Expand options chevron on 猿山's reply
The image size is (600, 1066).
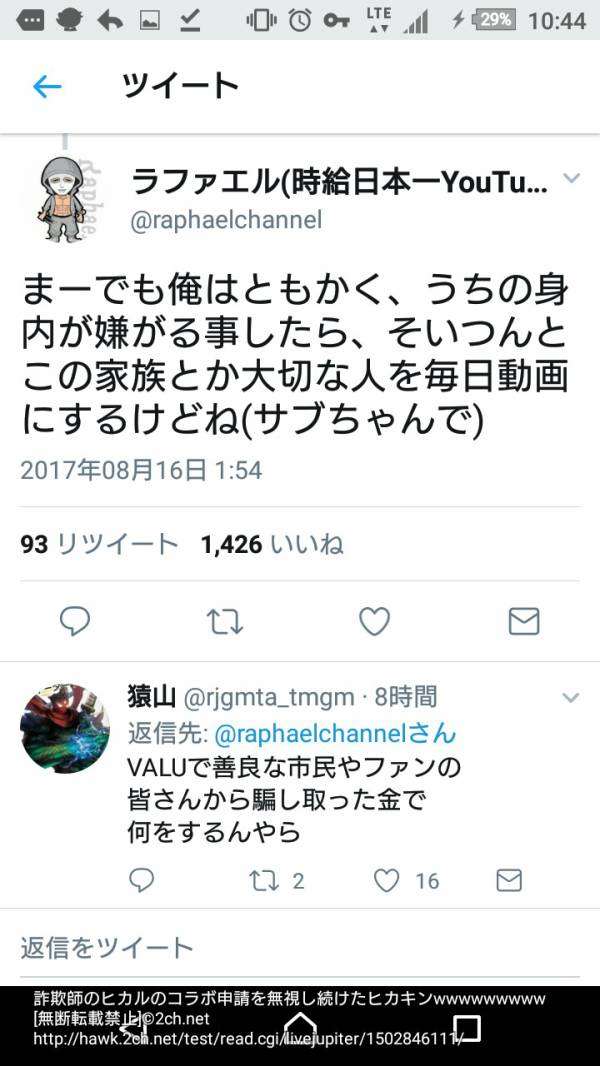571,698
